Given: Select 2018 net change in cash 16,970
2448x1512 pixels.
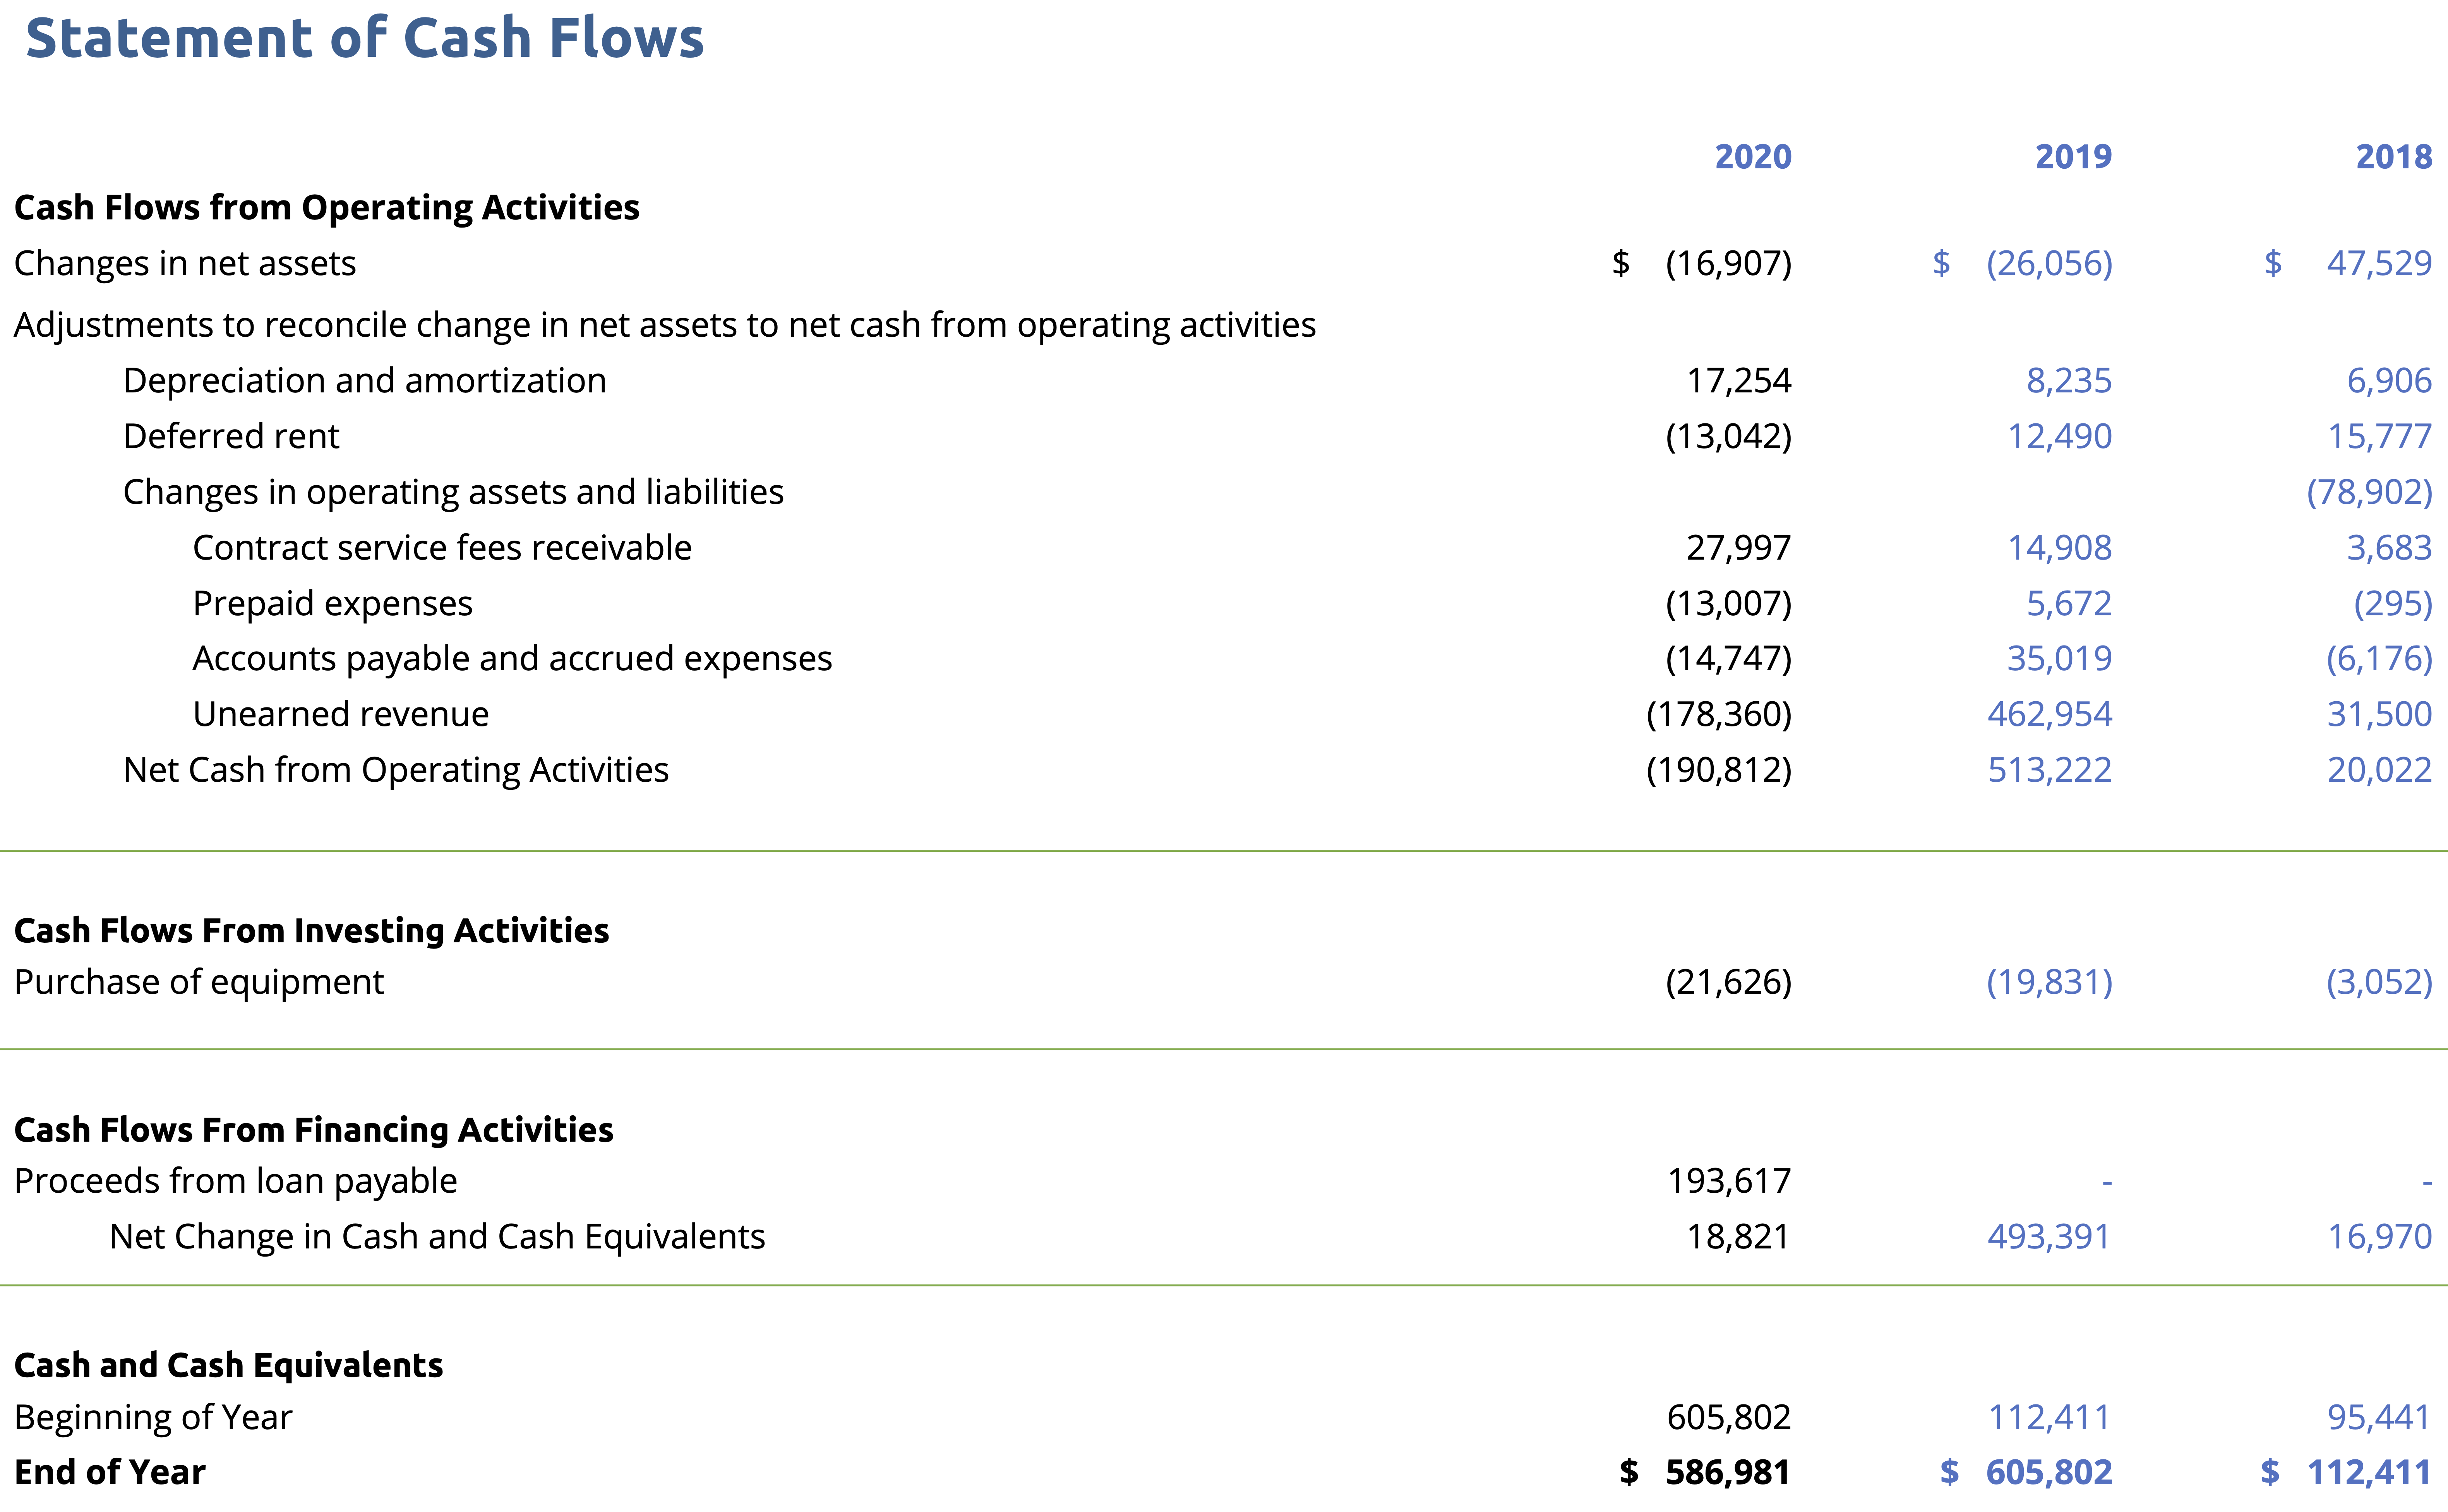Looking at the screenshot, I should [2380, 1238].
